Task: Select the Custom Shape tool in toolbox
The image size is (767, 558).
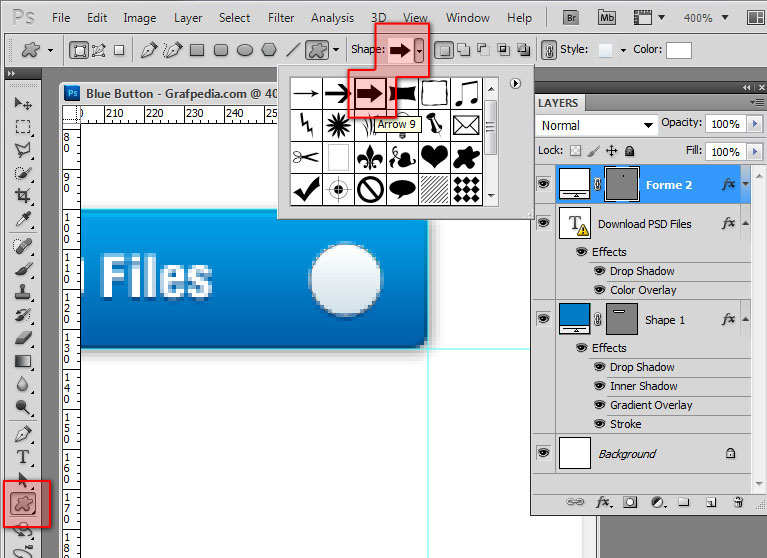Action: [23, 503]
